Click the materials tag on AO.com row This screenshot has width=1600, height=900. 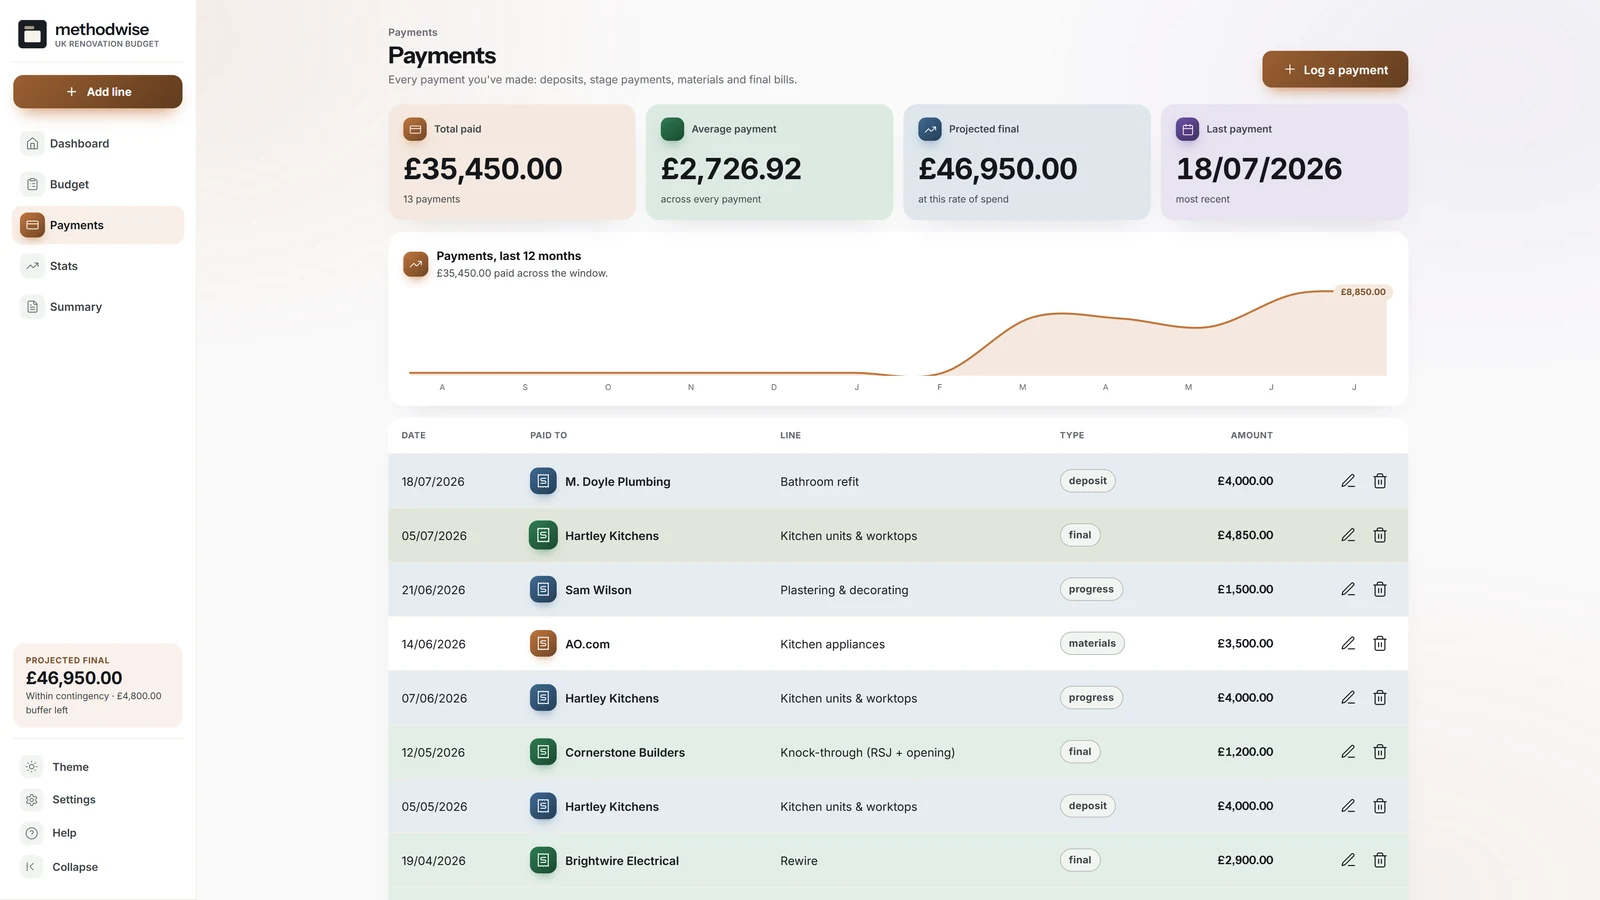[x=1092, y=643]
